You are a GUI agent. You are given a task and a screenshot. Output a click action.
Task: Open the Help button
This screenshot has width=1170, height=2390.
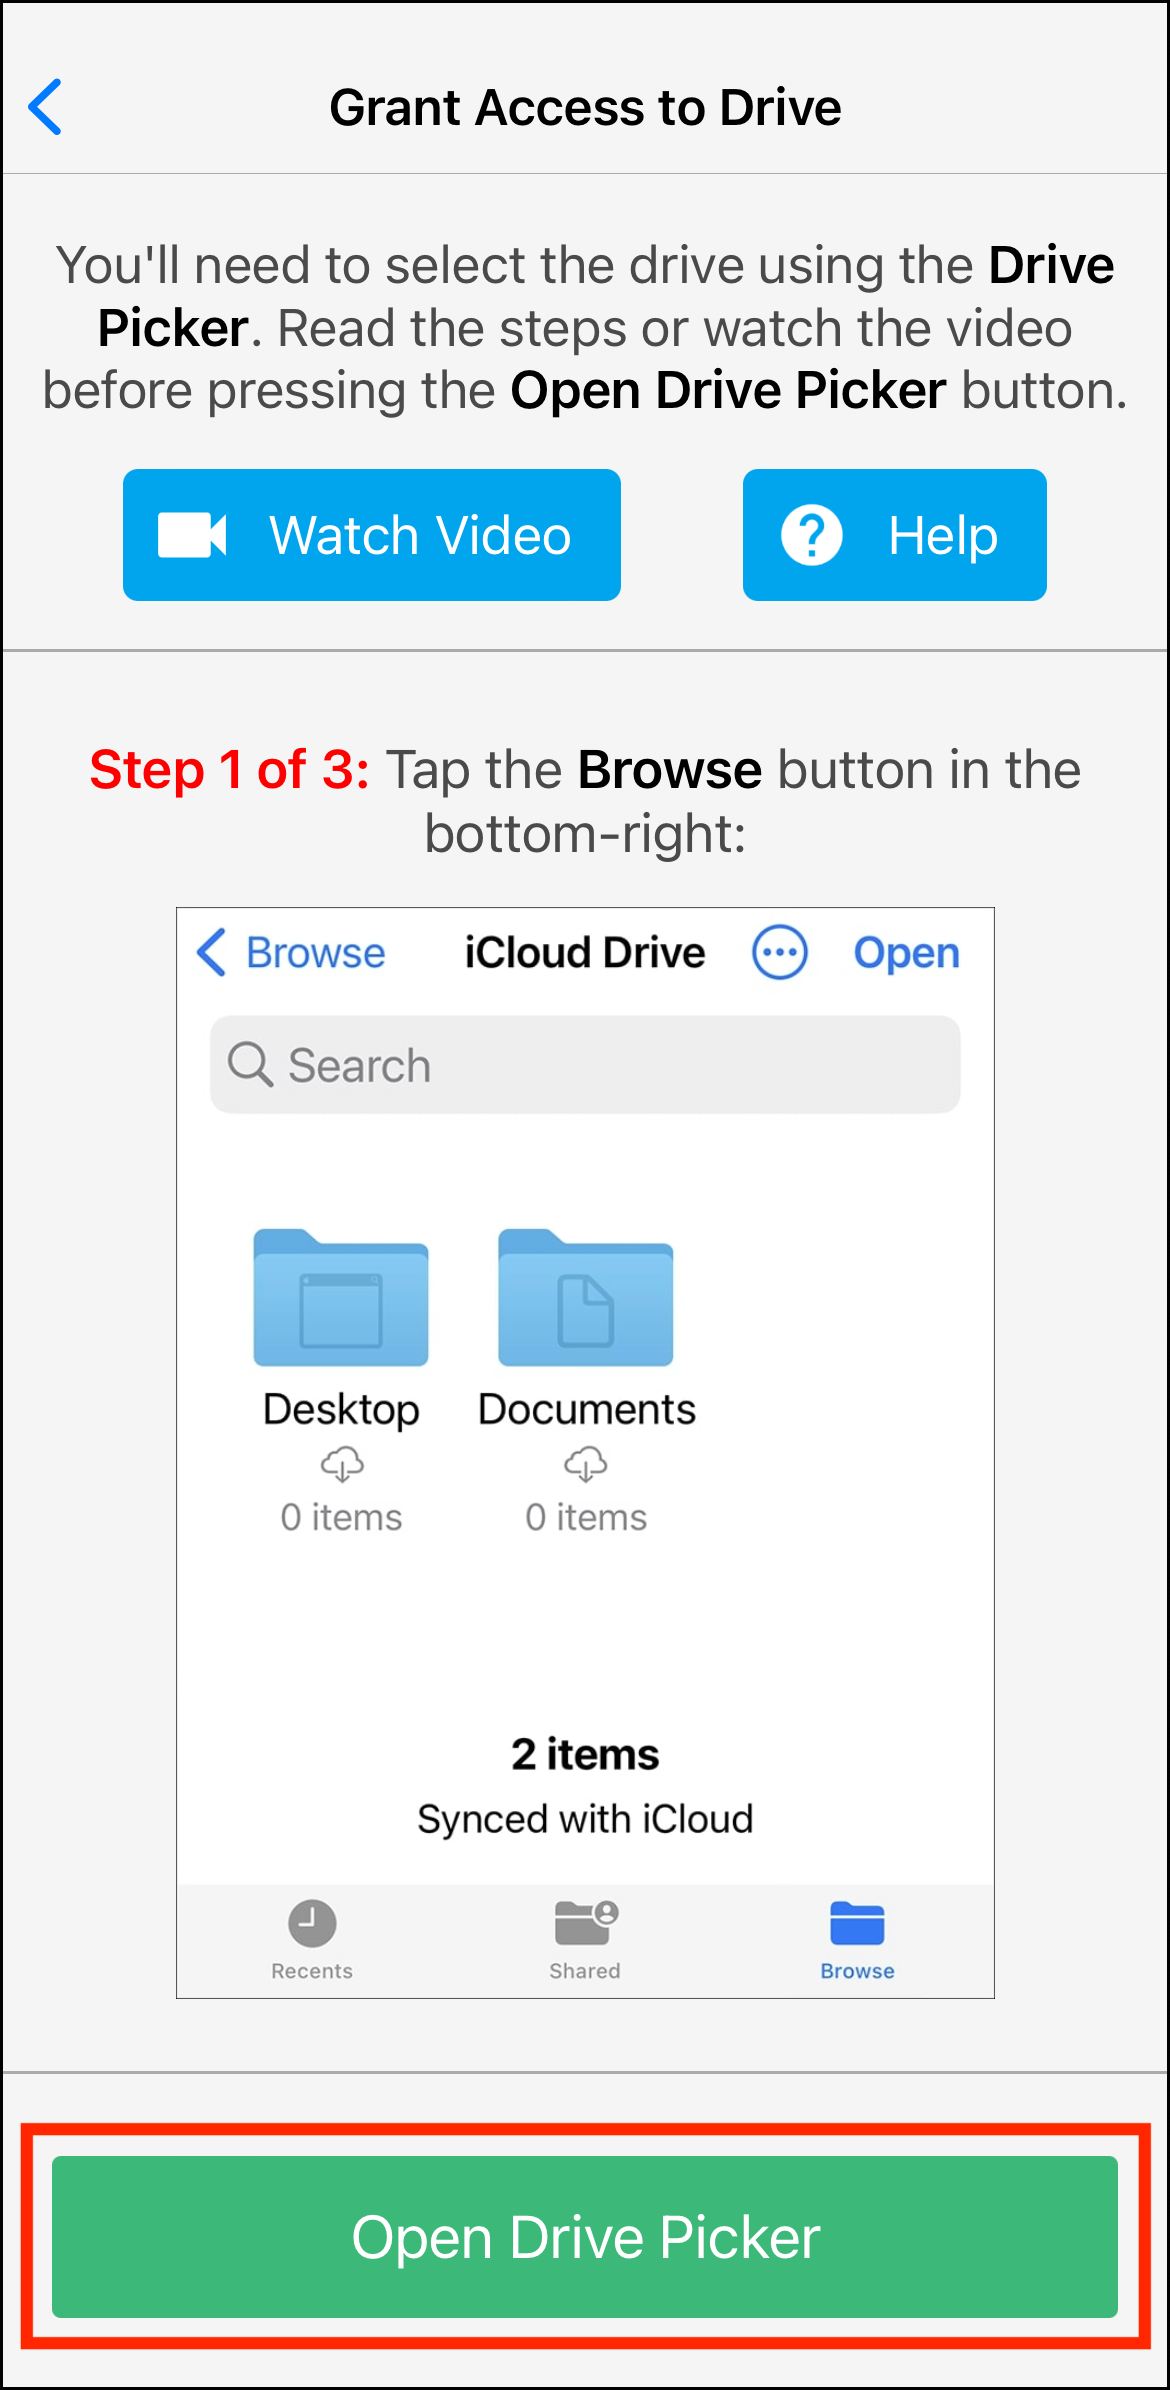[x=894, y=535]
